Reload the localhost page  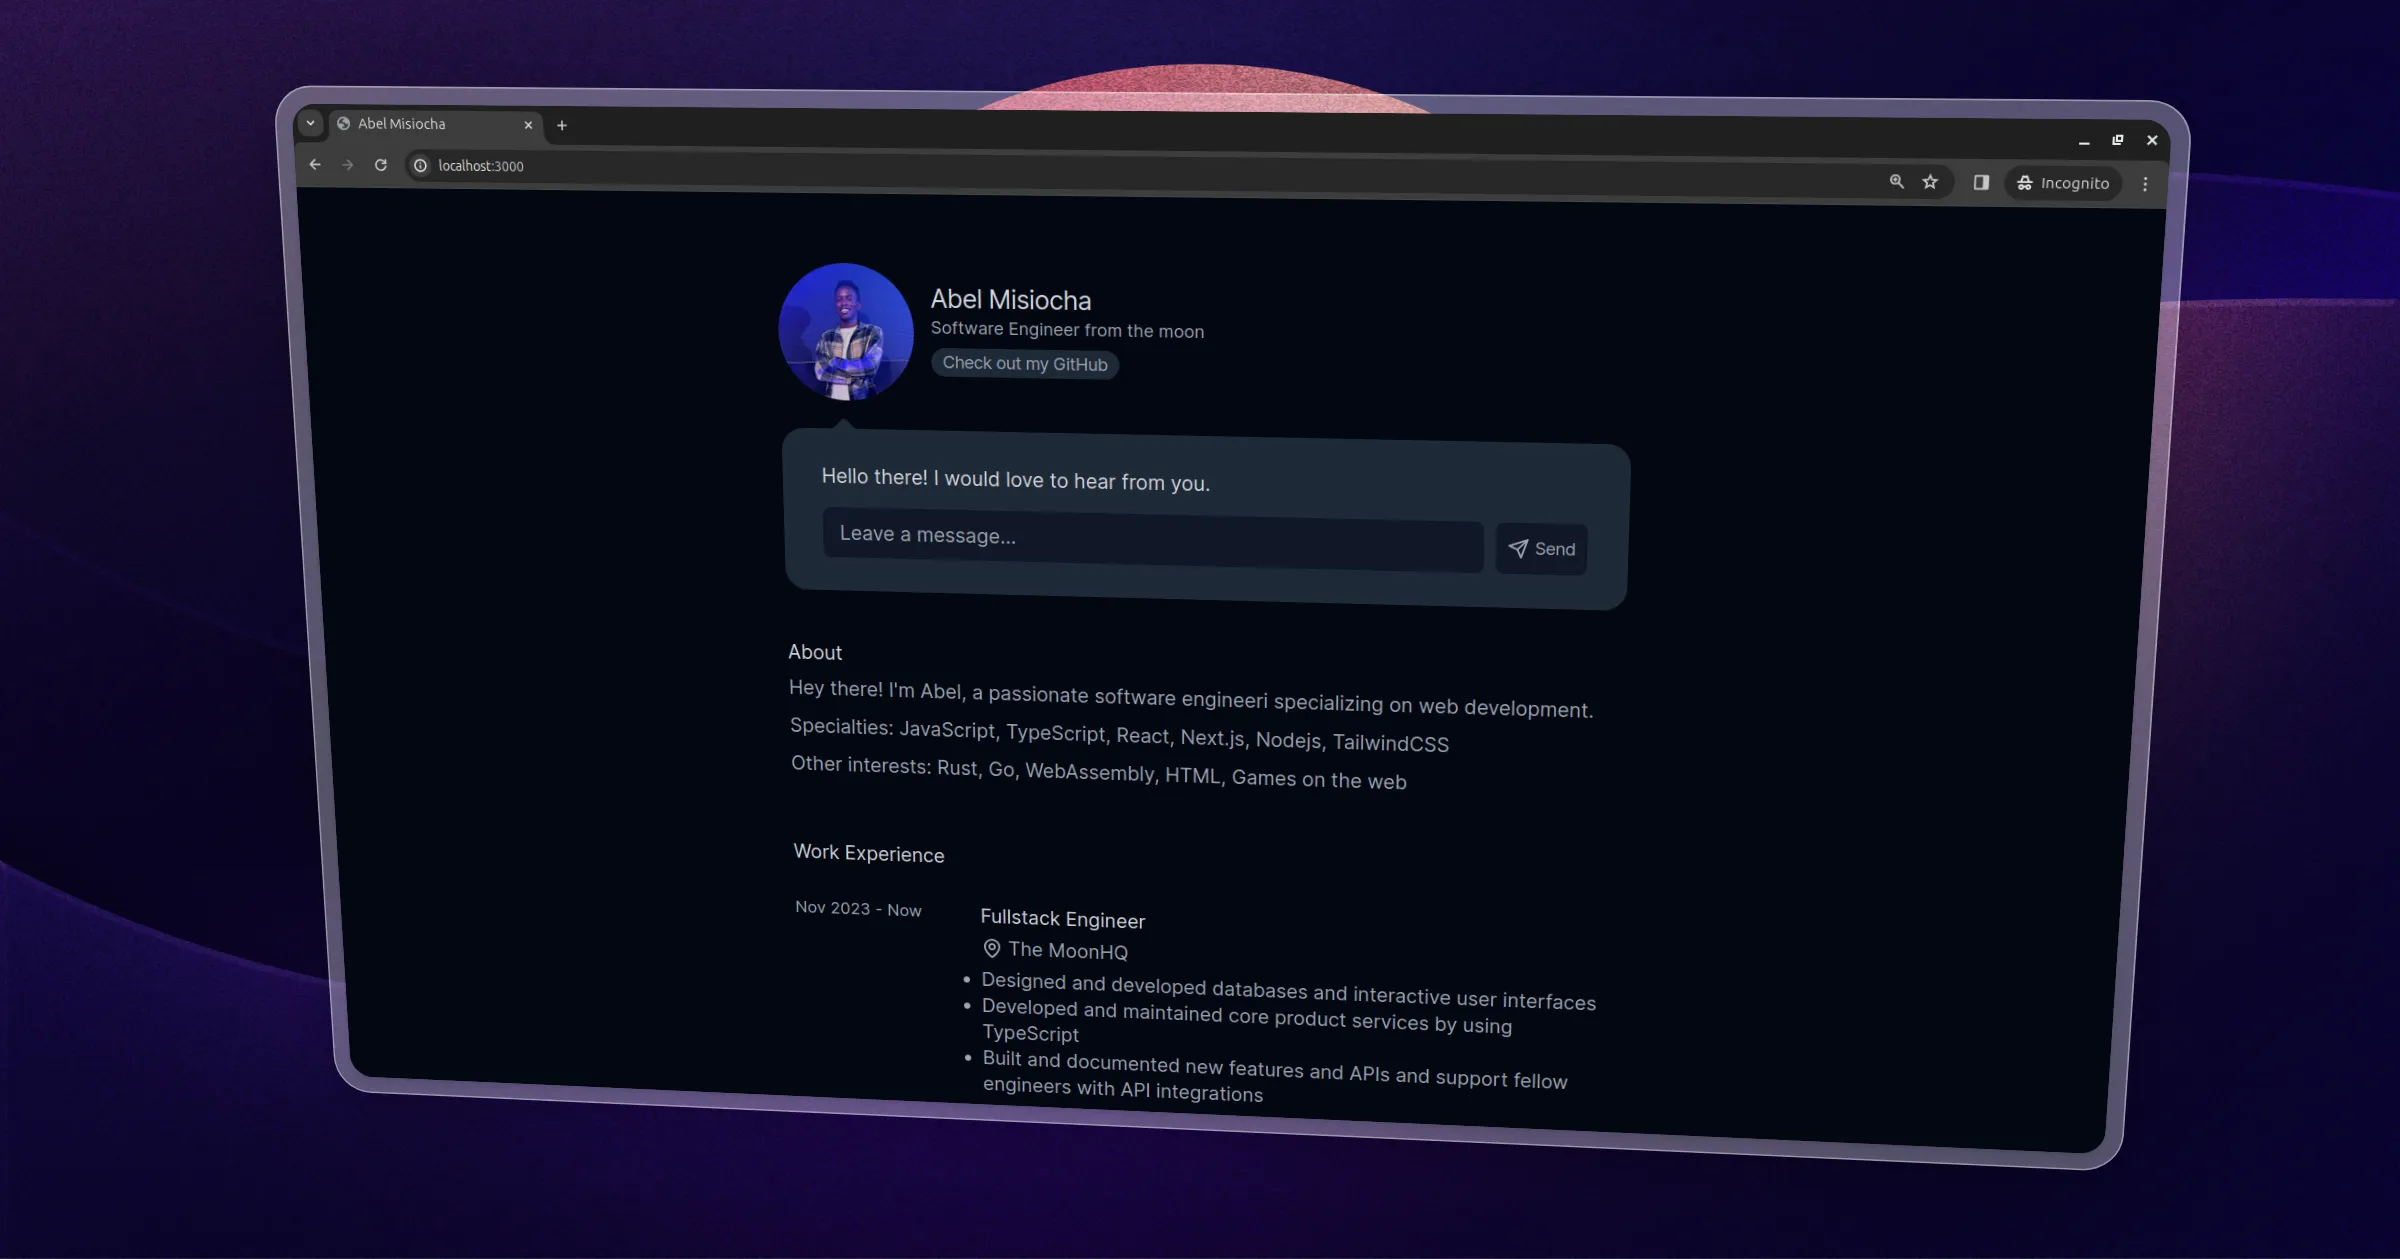pyautogui.click(x=381, y=165)
